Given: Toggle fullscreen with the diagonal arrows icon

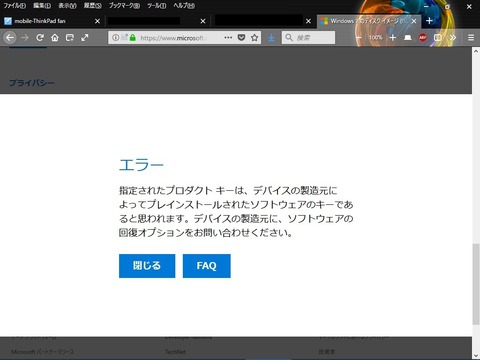Looking at the screenshot, I should coord(85,38).
